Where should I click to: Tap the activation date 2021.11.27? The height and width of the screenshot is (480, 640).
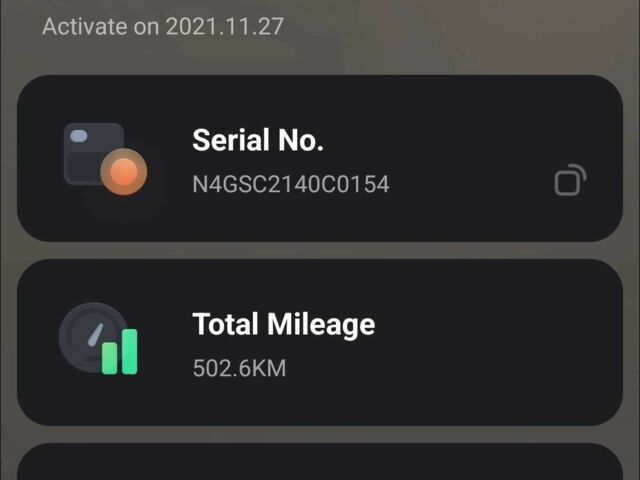click(224, 25)
